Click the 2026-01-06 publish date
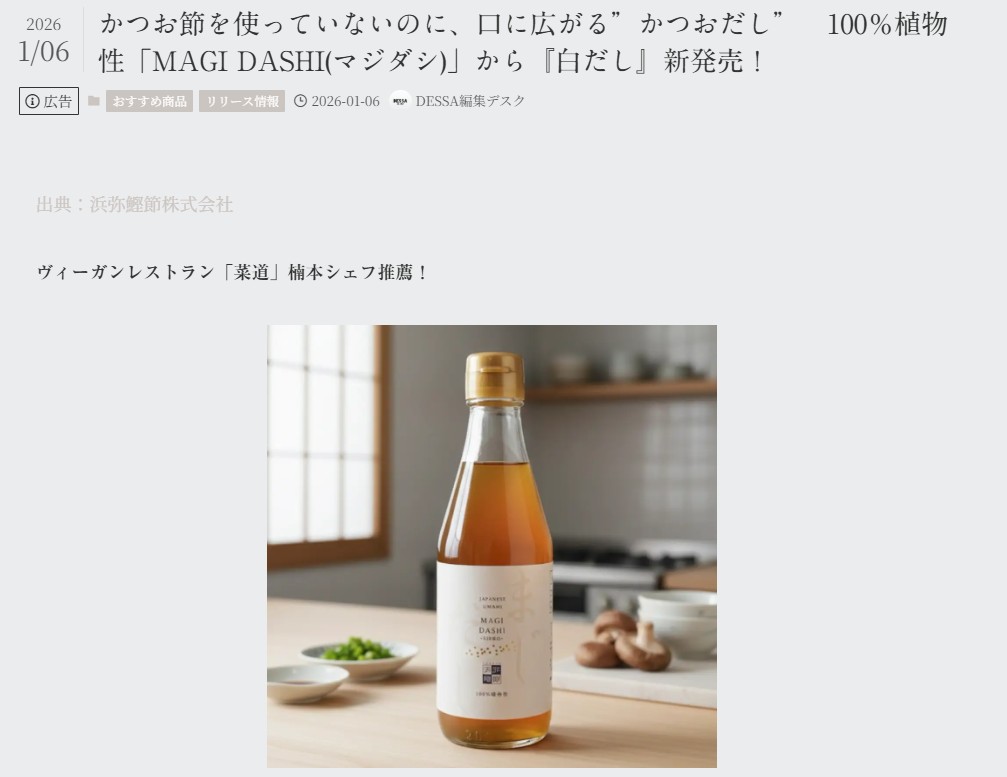The image size is (1007, 777). pos(346,101)
